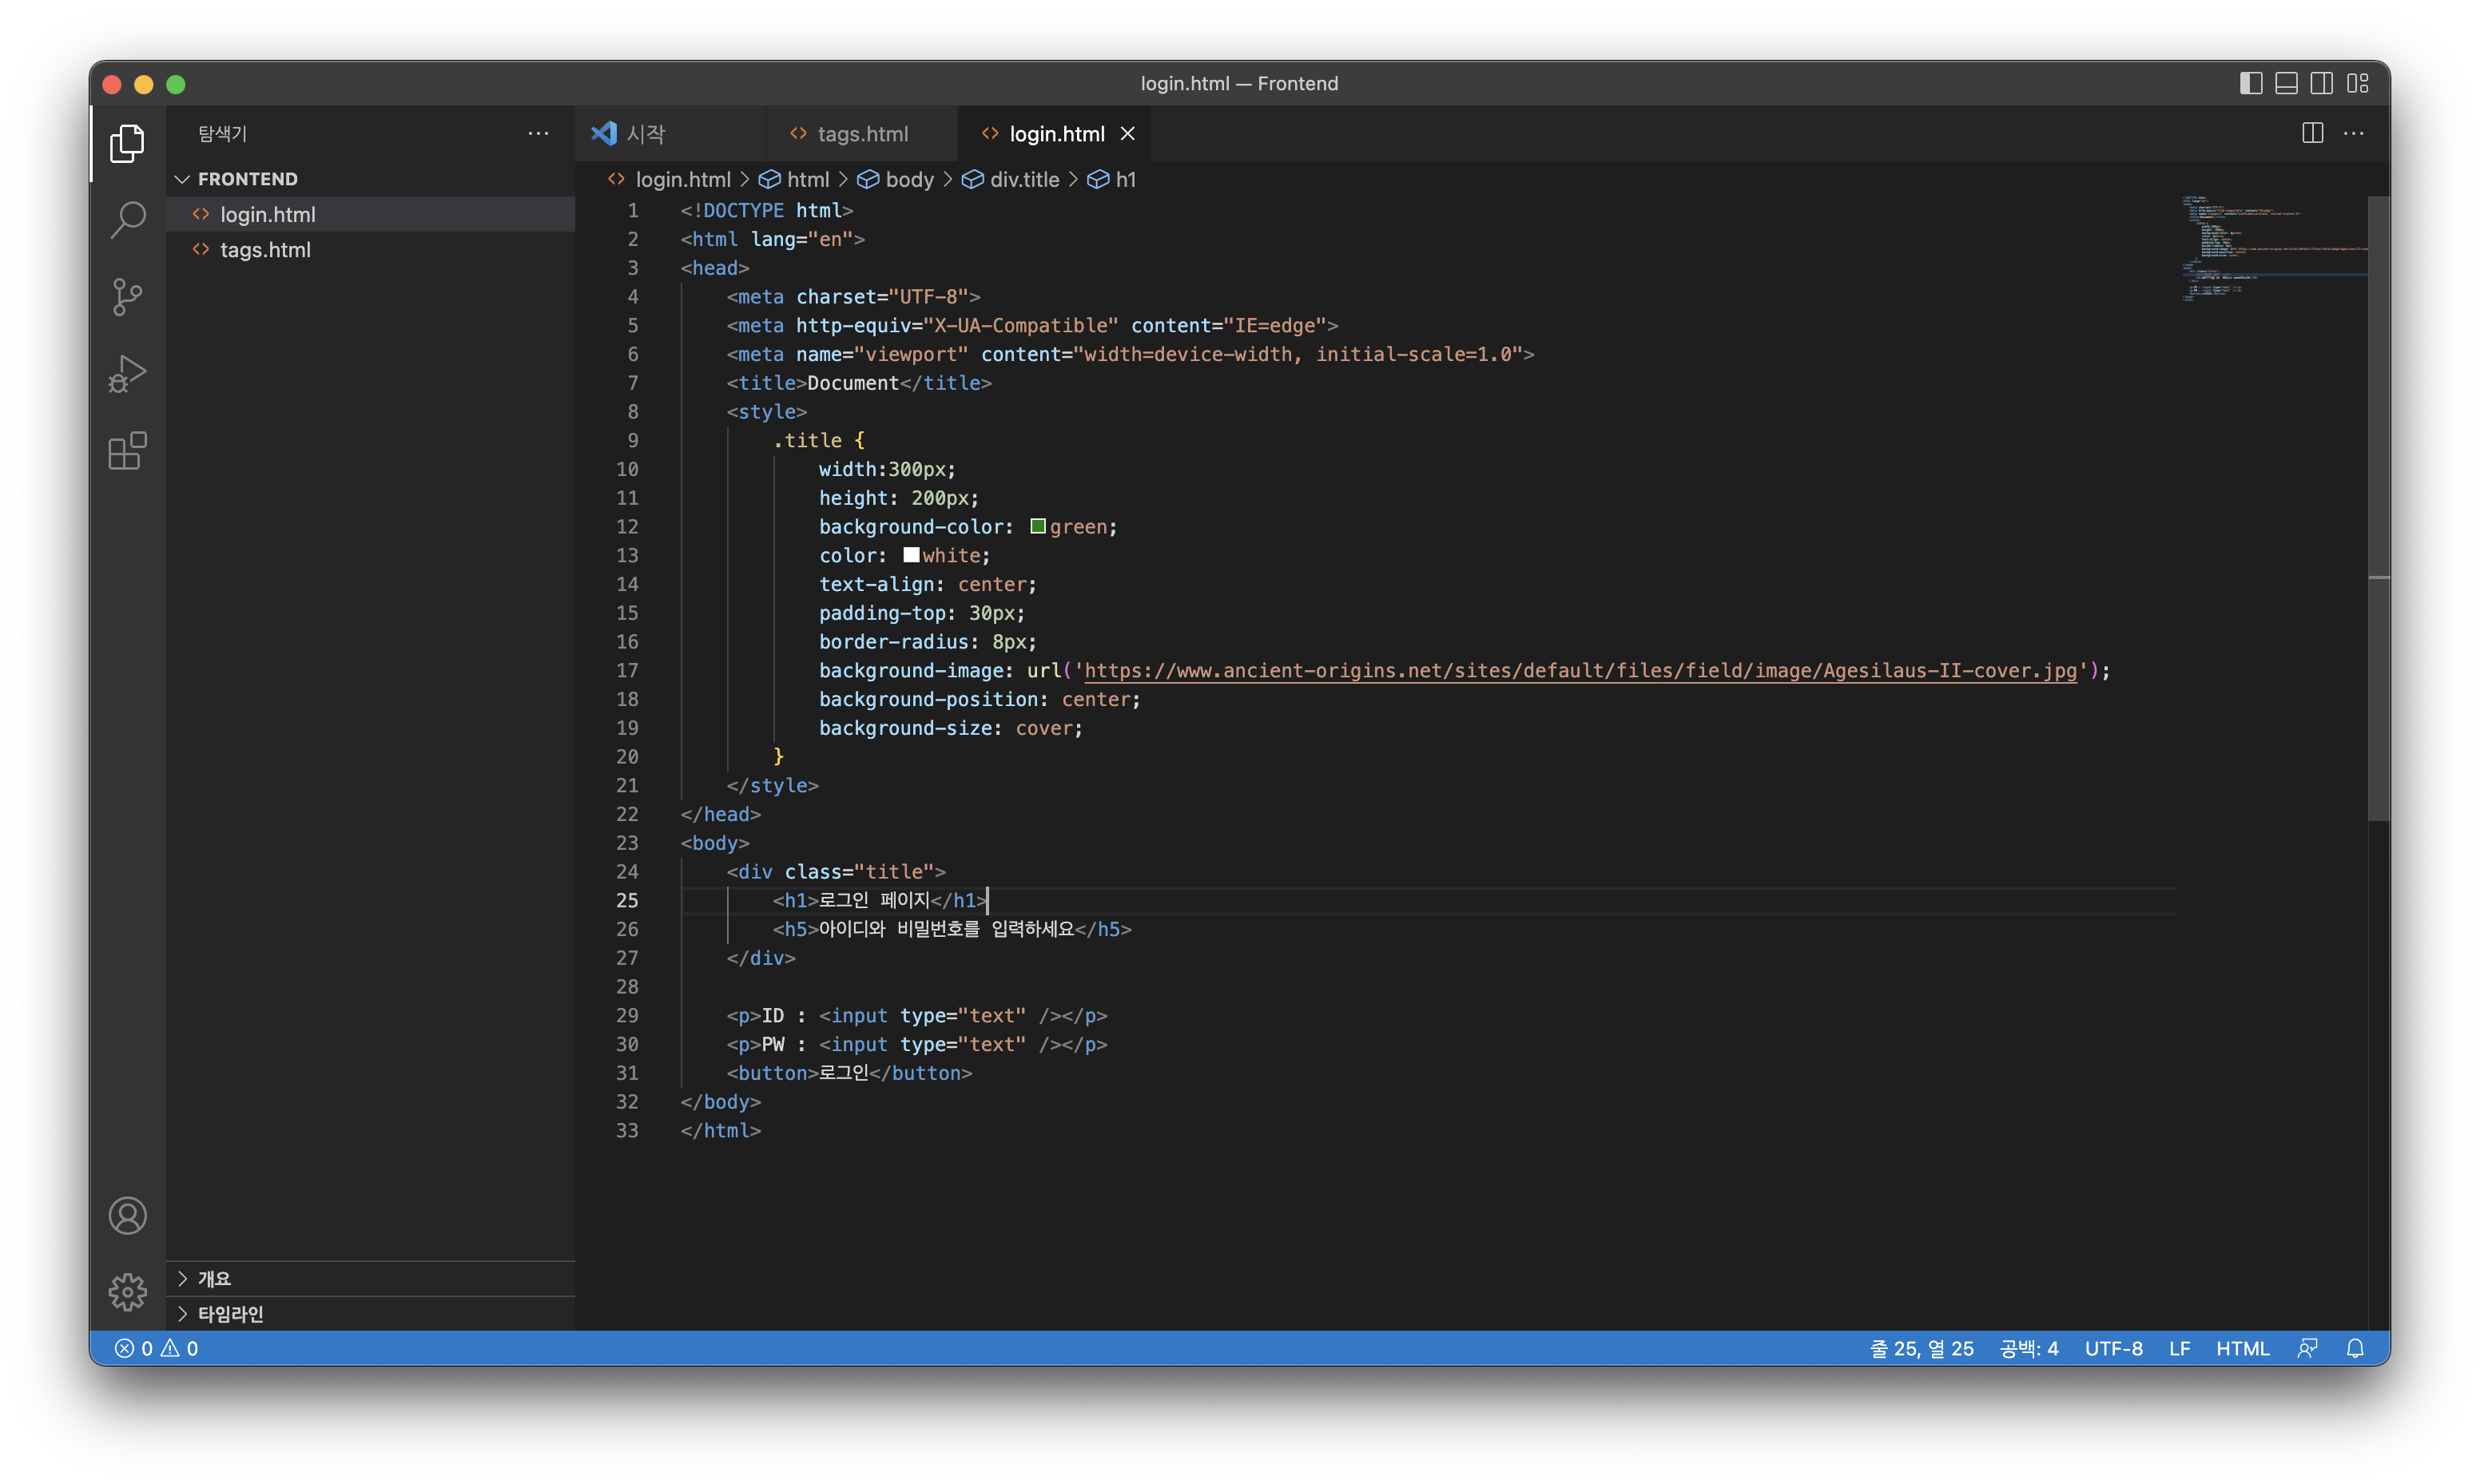Click the HTML language mode button
The width and height of the screenshot is (2480, 1484).
pyautogui.click(x=2242, y=1348)
